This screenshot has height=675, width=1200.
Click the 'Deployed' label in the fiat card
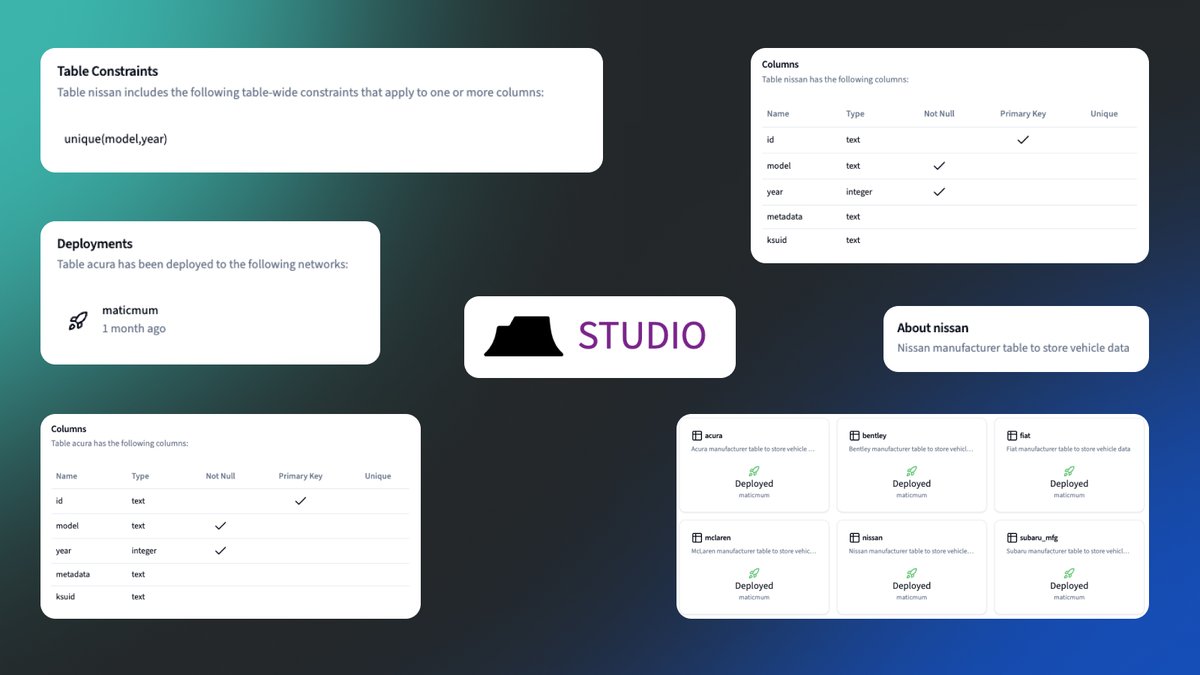(x=1069, y=484)
